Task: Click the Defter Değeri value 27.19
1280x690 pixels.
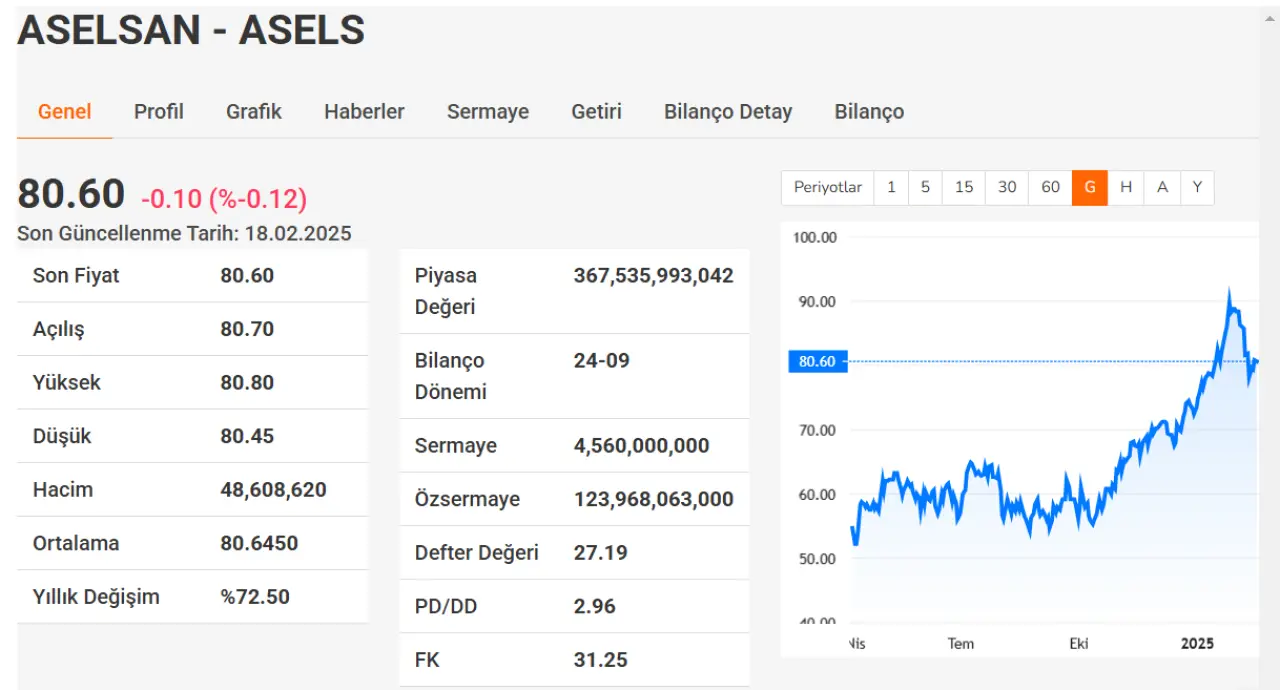Action: pyautogui.click(x=600, y=553)
